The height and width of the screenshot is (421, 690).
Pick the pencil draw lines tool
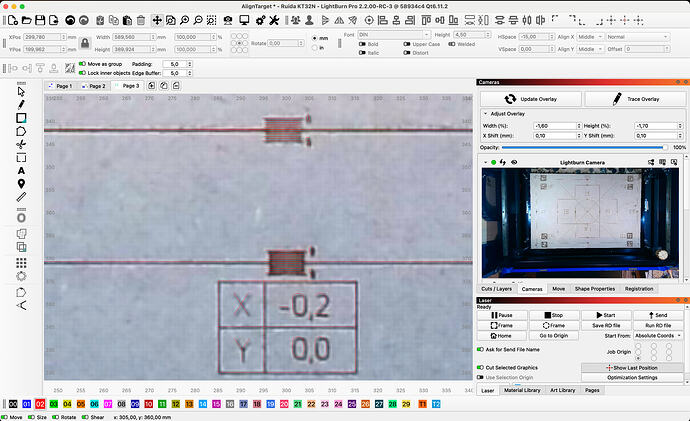click(x=21, y=105)
